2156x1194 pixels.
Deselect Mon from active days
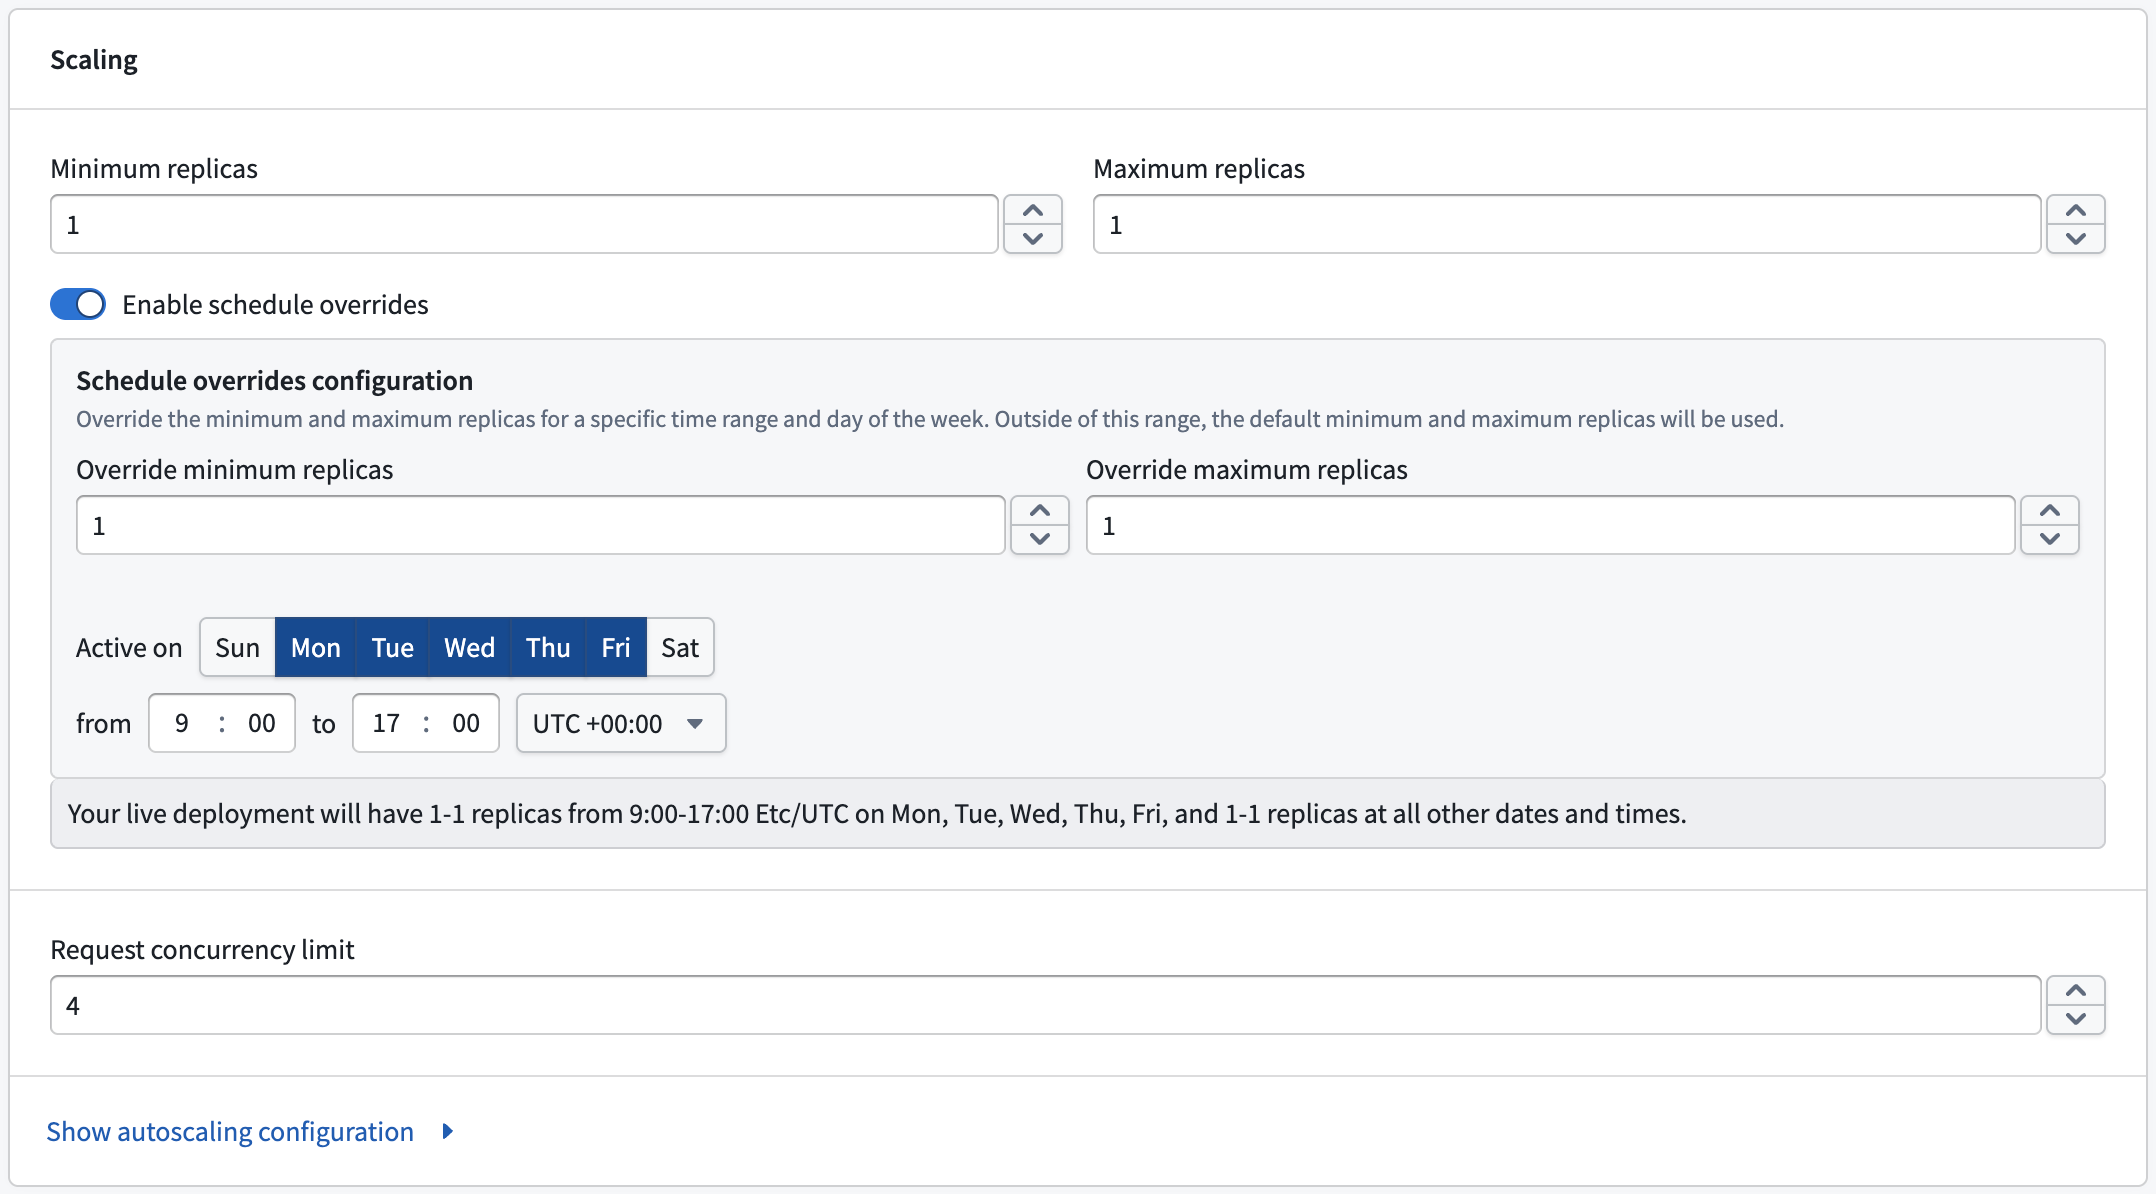(x=316, y=648)
